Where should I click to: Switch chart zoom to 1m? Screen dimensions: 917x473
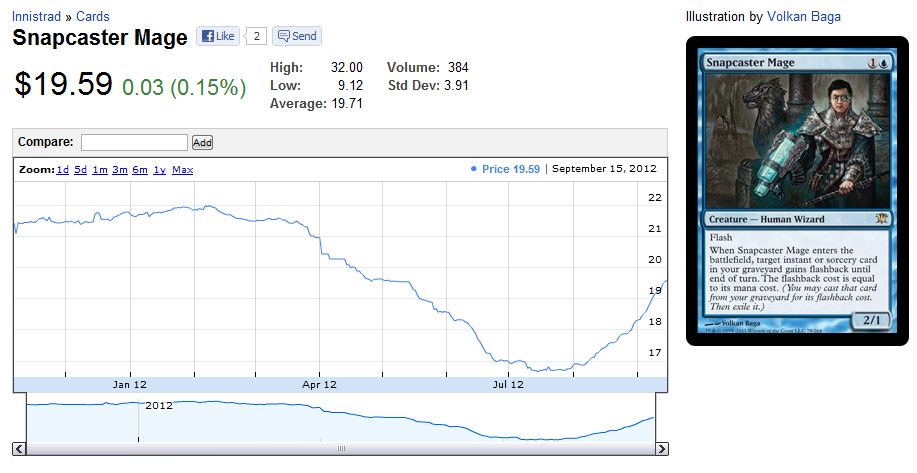coord(100,170)
